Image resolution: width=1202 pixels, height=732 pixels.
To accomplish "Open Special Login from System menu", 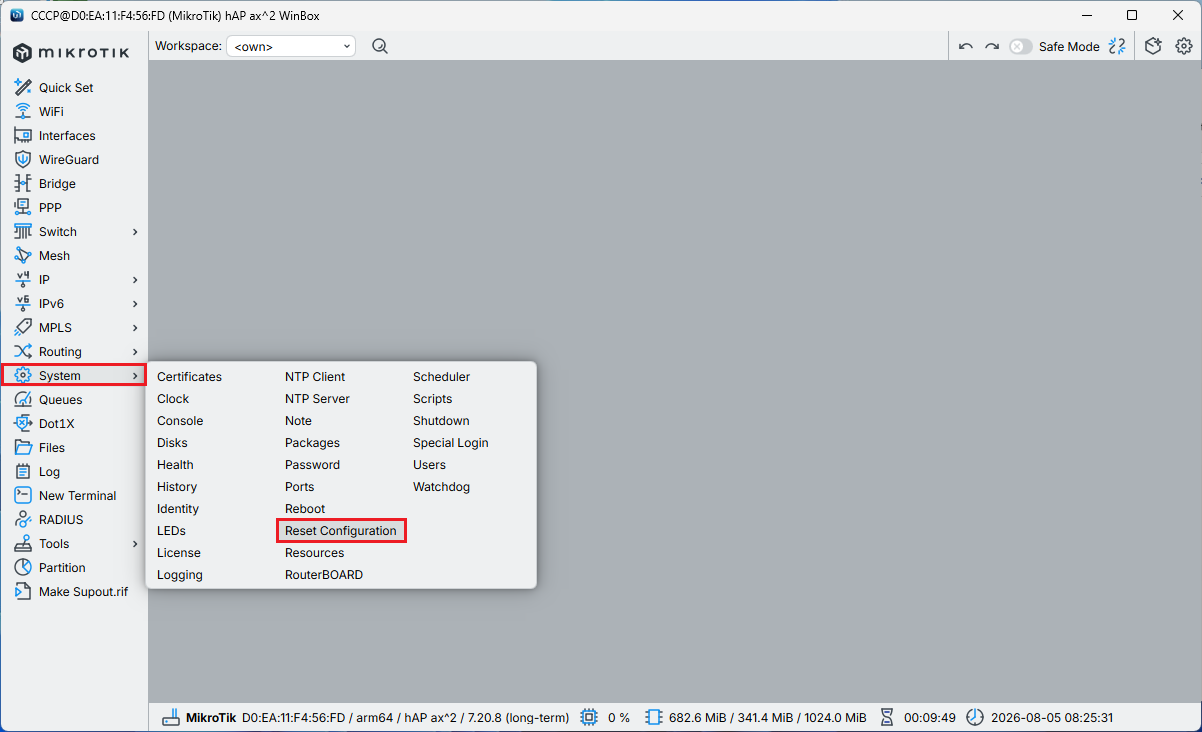I will point(451,443).
